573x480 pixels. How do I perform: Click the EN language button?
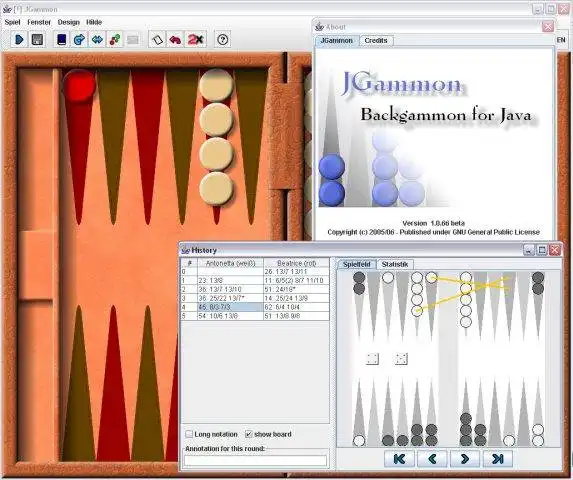[561, 40]
